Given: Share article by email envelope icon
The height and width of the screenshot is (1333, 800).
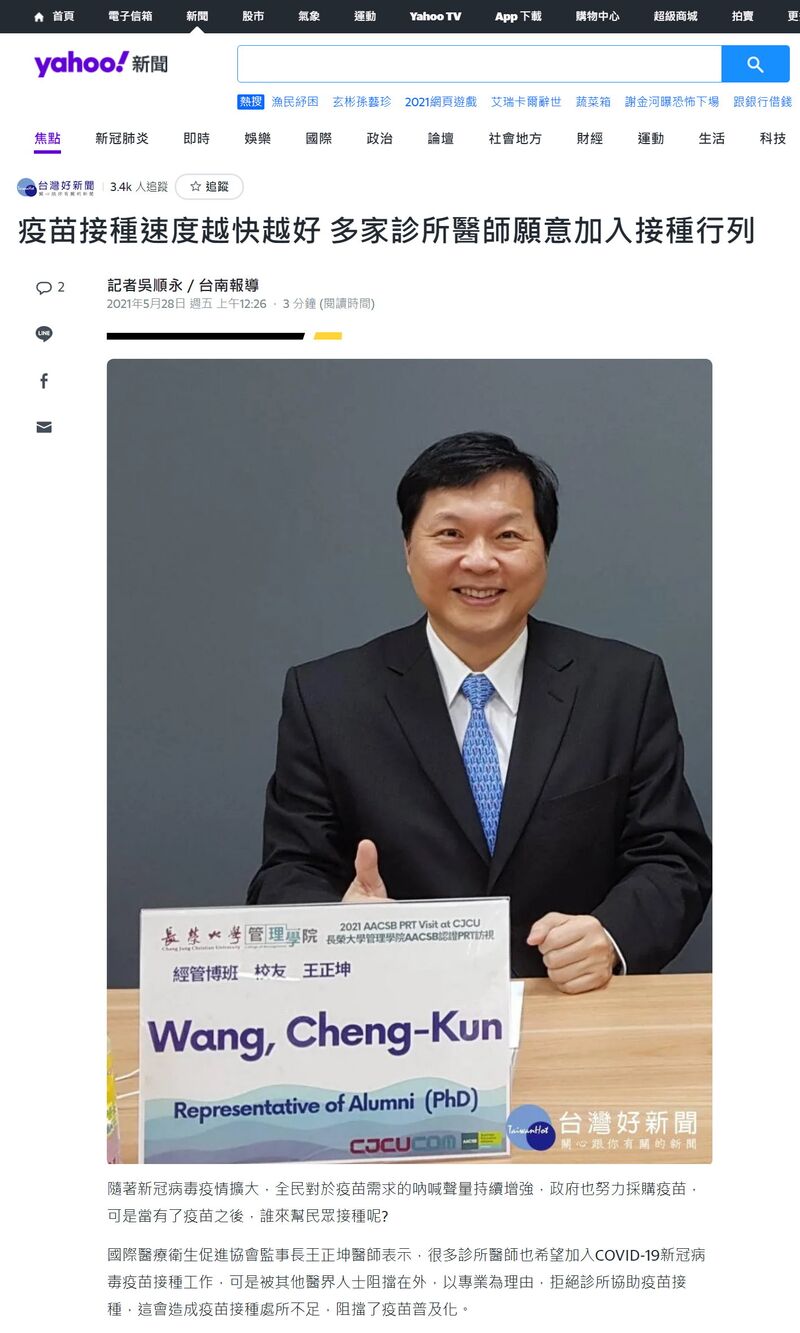Looking at the screenshot, I should point(44,427).
